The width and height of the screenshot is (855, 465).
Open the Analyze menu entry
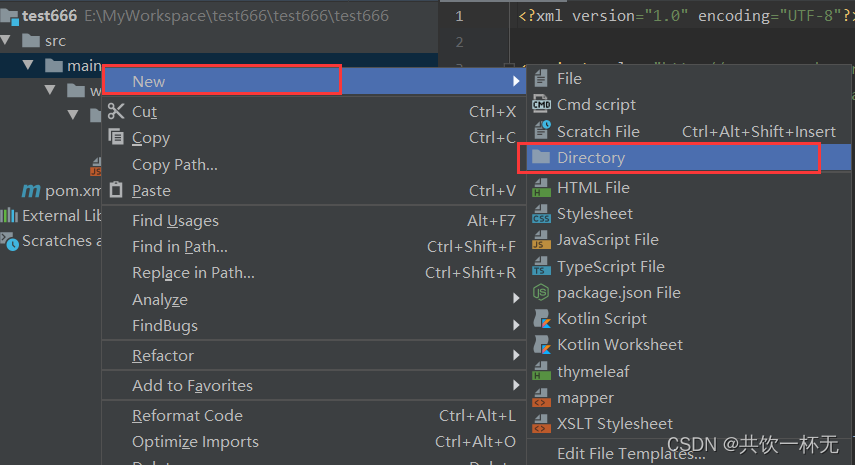[x=314, y=299]
